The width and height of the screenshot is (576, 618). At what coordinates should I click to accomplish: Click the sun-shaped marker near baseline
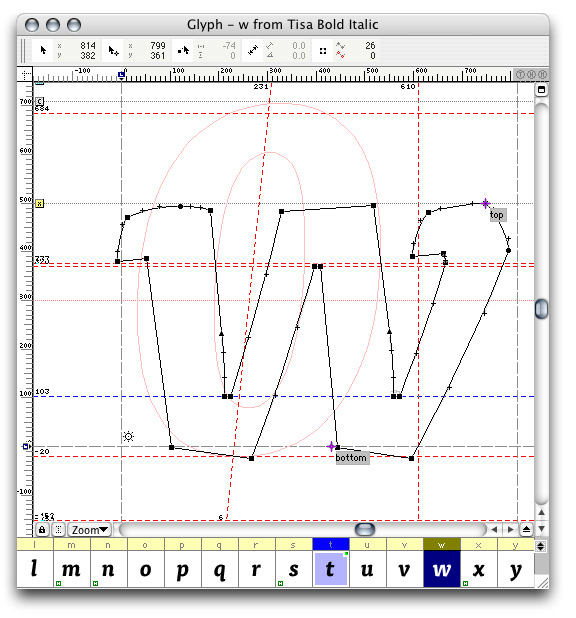click(129, 436)
